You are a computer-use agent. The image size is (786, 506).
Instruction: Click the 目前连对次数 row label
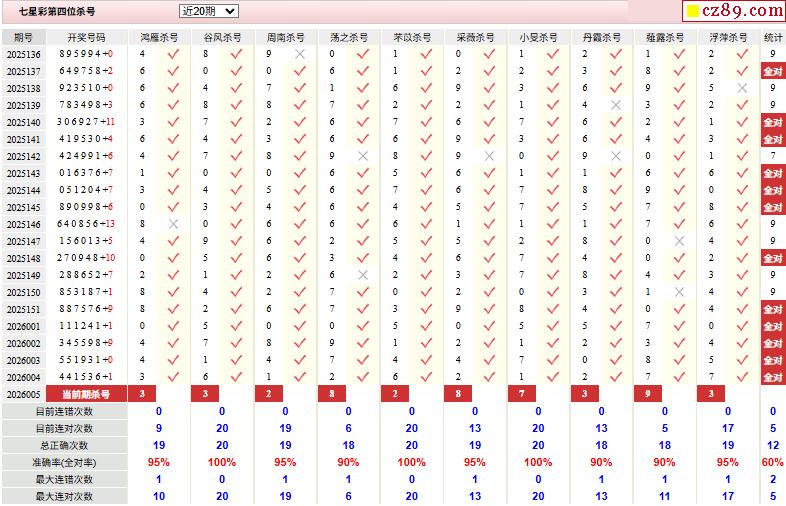point(64,428)
